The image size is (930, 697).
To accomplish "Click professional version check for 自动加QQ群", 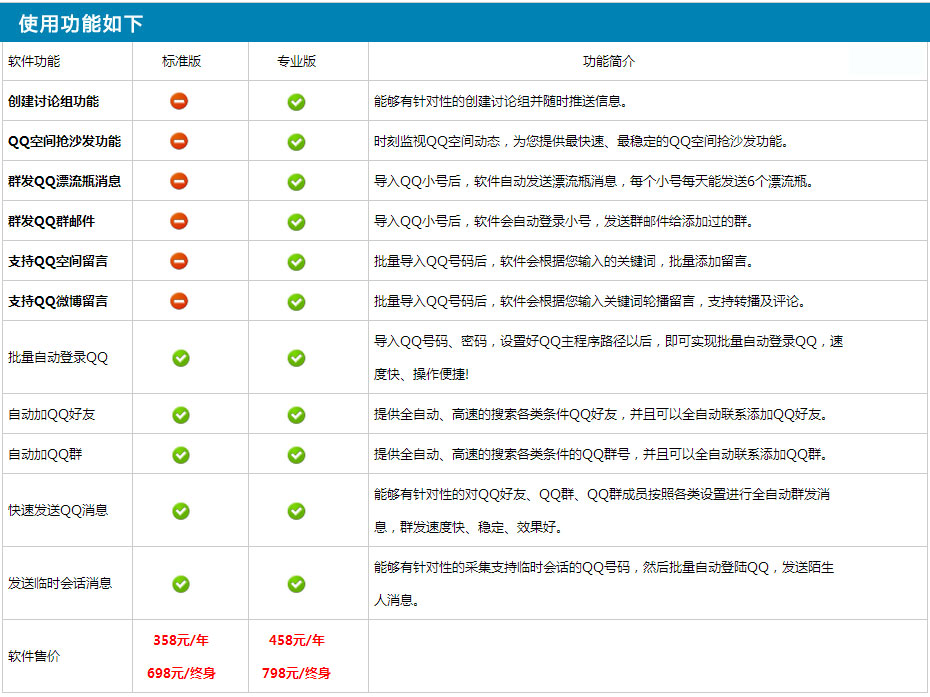I will point(297,455).
